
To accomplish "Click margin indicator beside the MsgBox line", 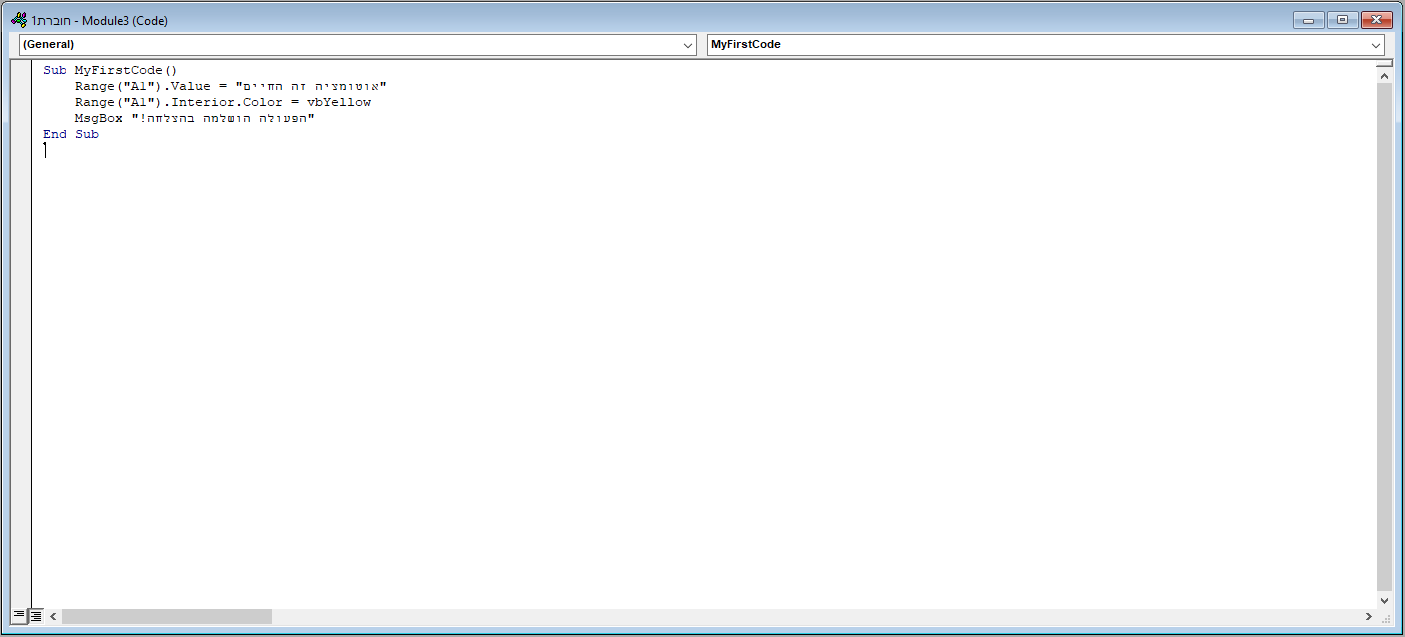I will [x=21, y=118].
